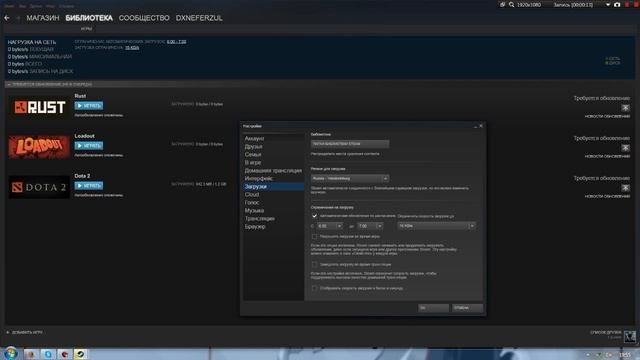Image resolution: width=640 pixels, height=360 pixels.
Task: Select Друзья in settings sidebar
Action: 253,147
